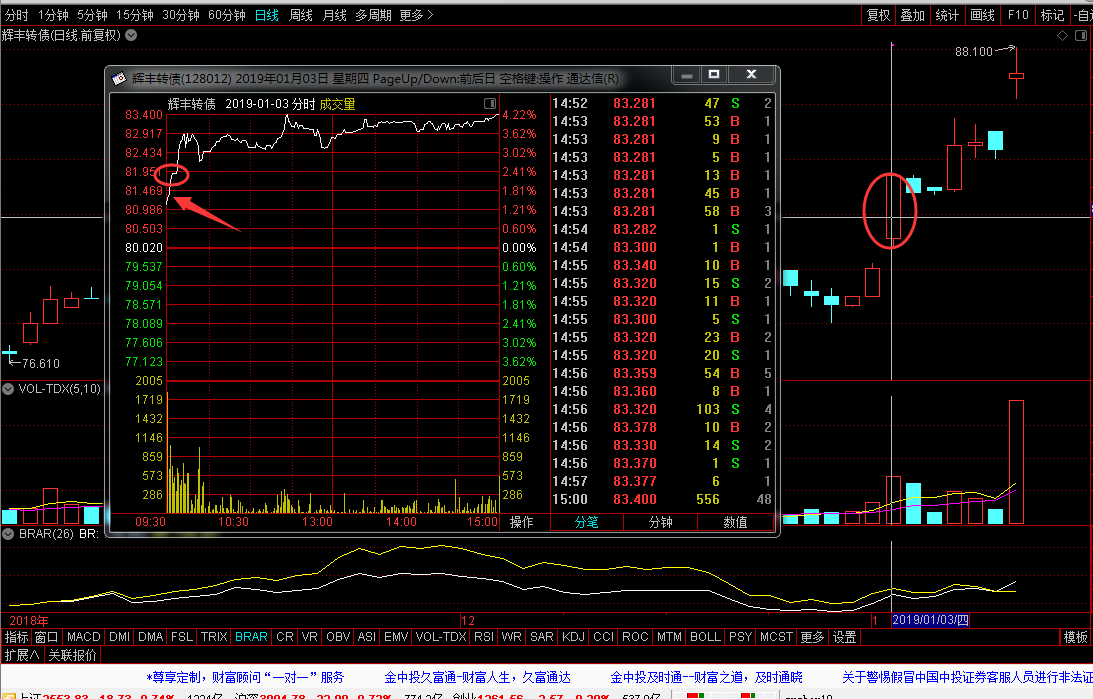Click the 复权 adjustment button
This screenshot has height=699, width=1093.
coord(878,15)
